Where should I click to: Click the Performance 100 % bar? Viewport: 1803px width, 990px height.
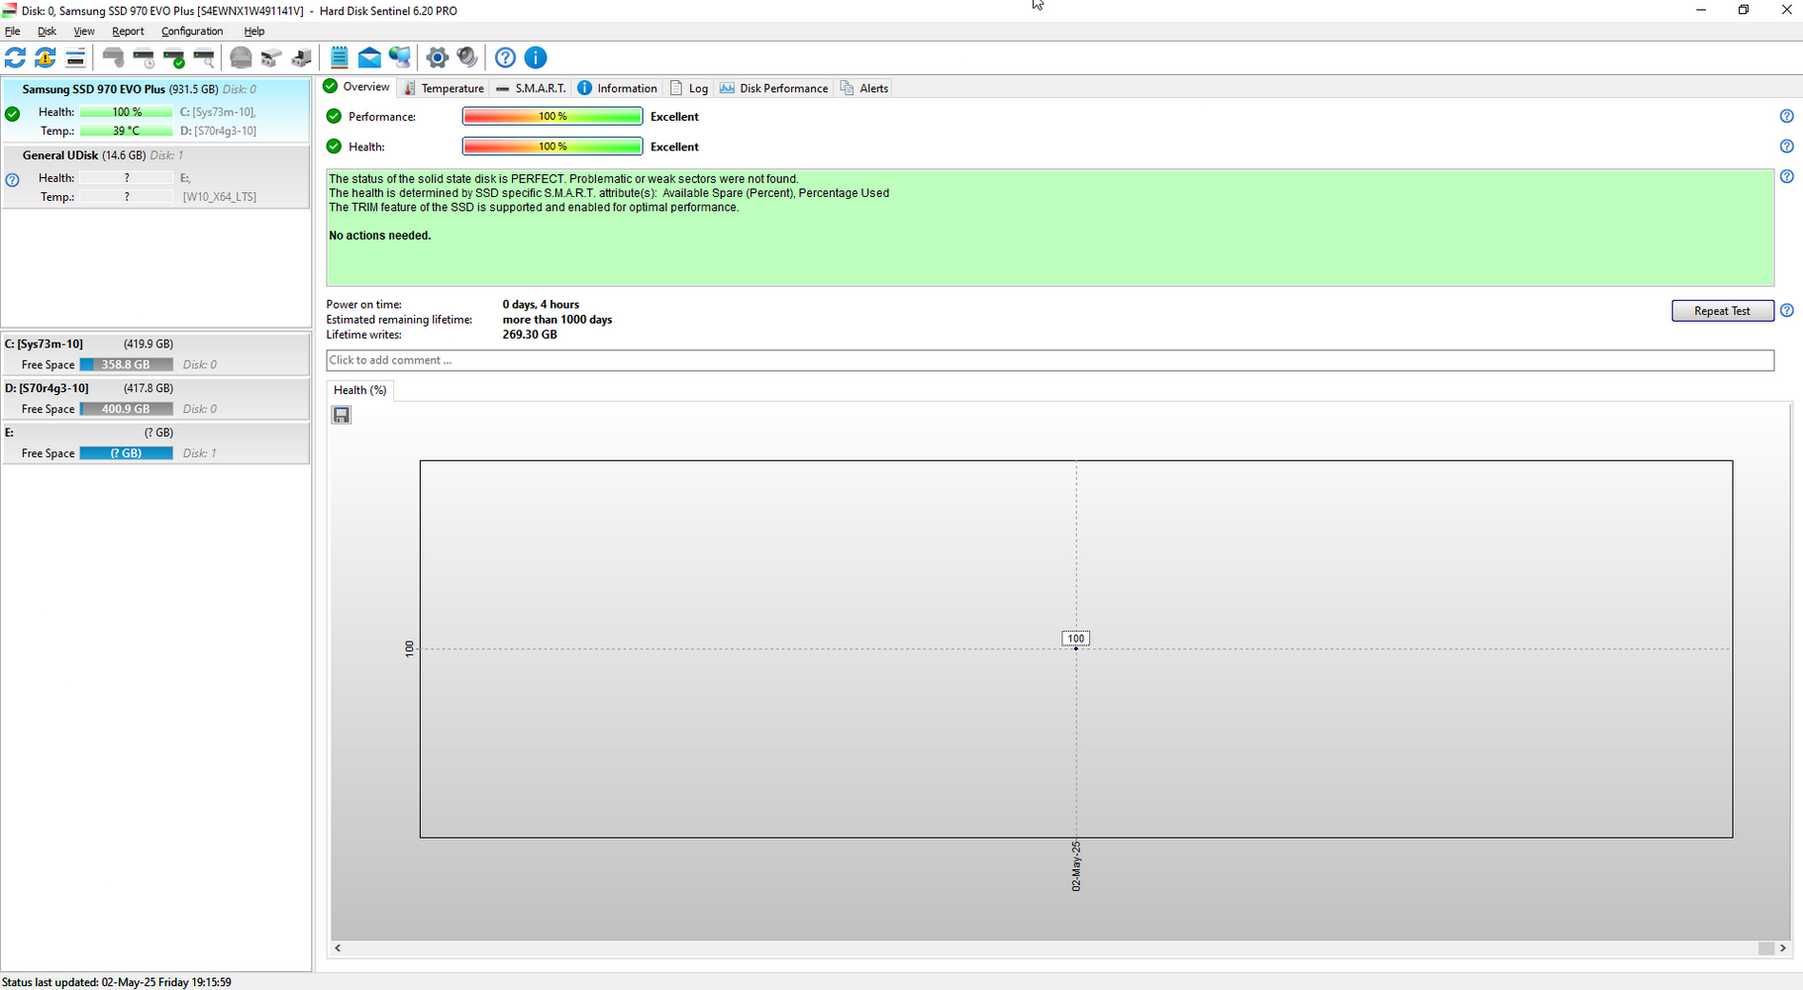pos(552,116)
